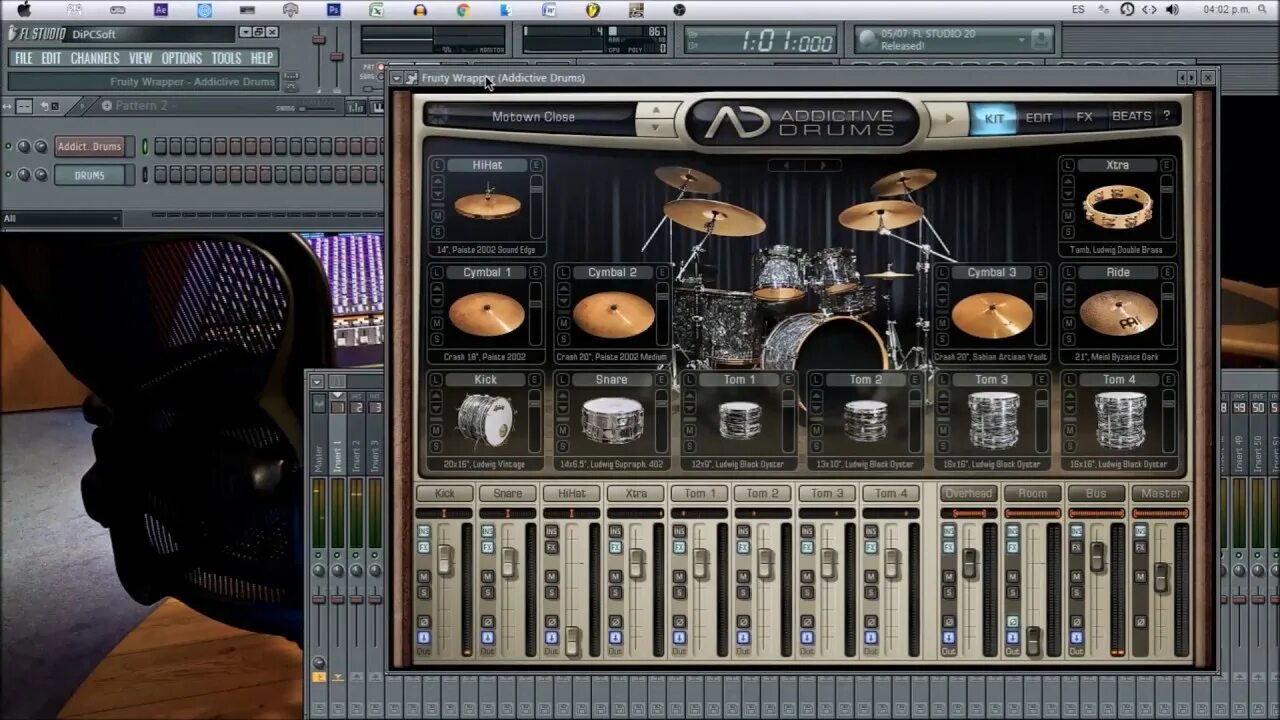Open HiHat edit with its E button

point(537,165)
